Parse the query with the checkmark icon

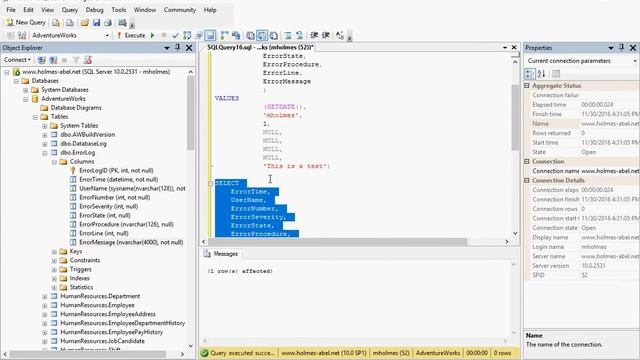point(175,36)
